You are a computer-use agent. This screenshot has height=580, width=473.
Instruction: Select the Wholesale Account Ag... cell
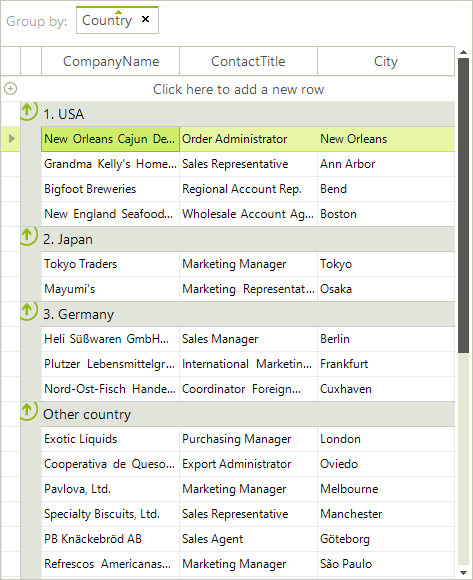[x=248, y=214]
